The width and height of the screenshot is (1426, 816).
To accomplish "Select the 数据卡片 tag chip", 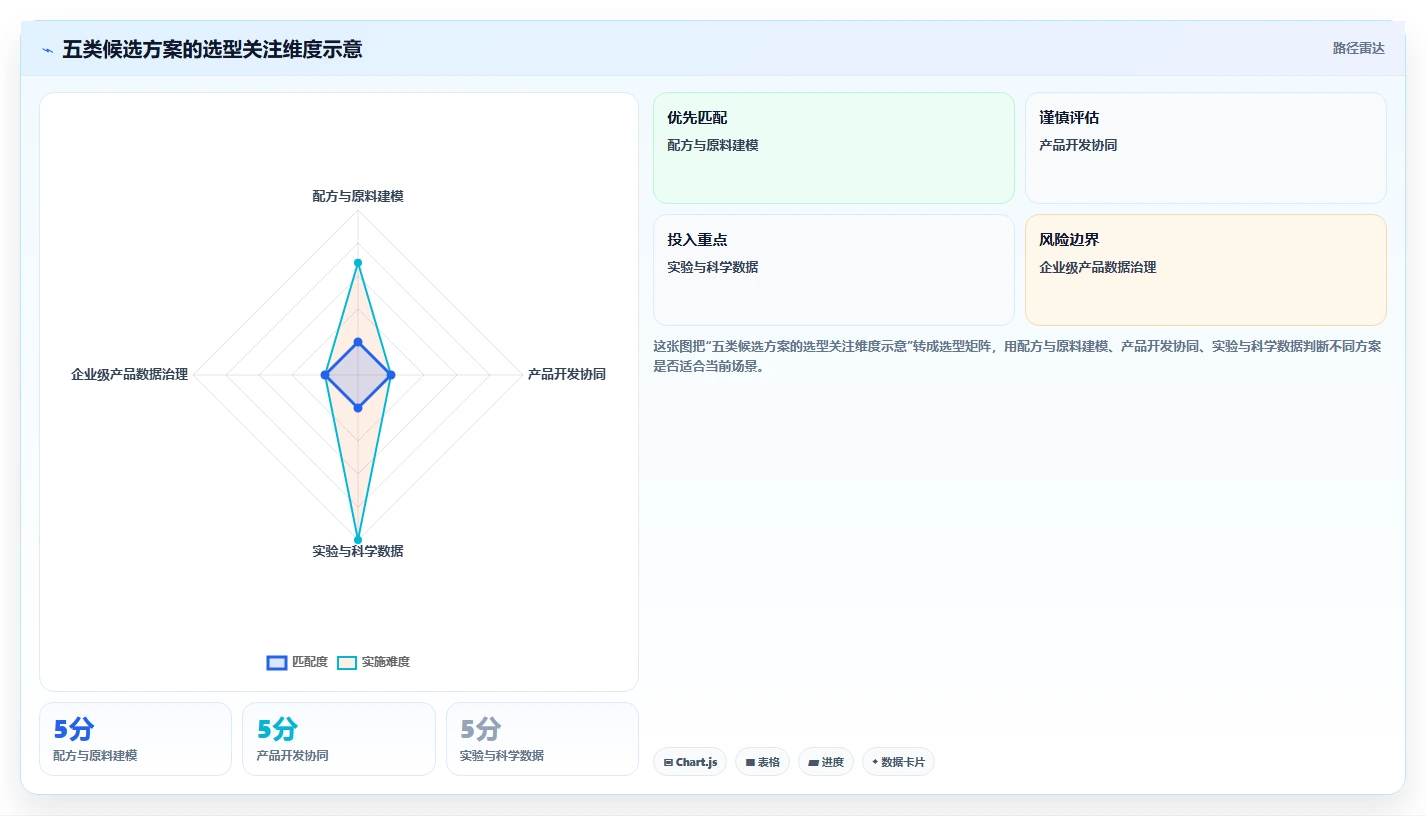I will point(898,762).
